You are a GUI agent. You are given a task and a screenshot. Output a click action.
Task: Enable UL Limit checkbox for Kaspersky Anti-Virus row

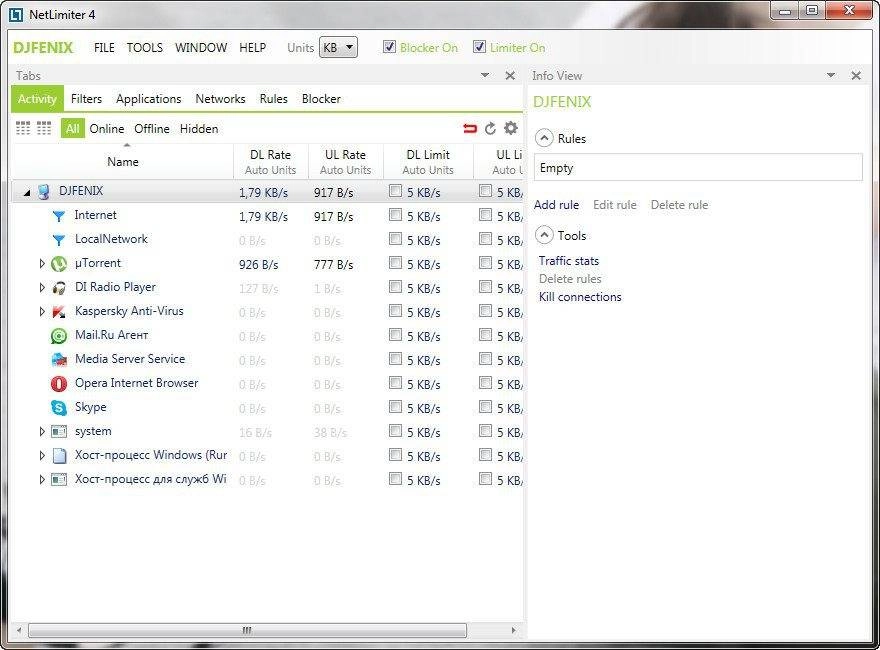point(485,311)
